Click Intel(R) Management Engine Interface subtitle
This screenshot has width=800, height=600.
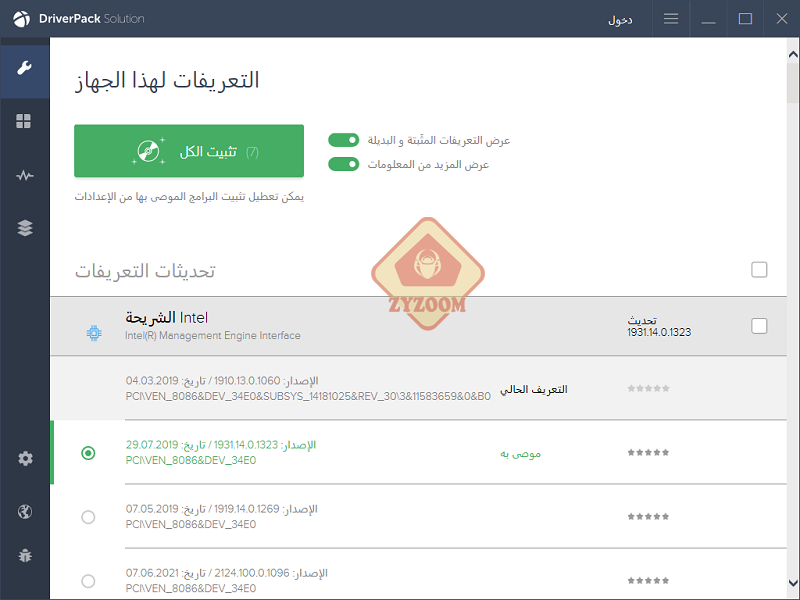pos(213,336)
